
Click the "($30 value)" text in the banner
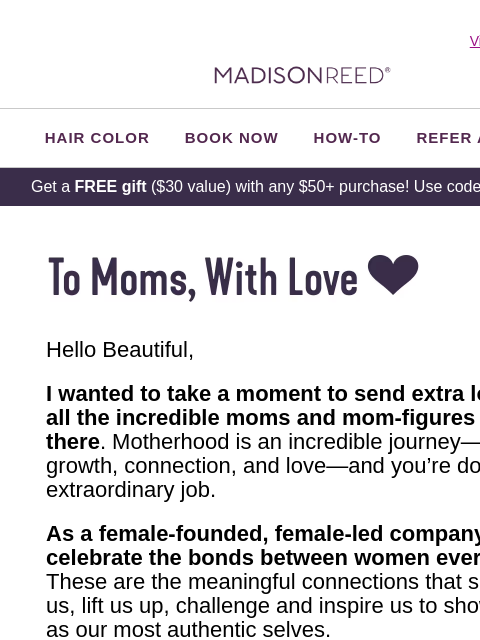coord(191,187)
